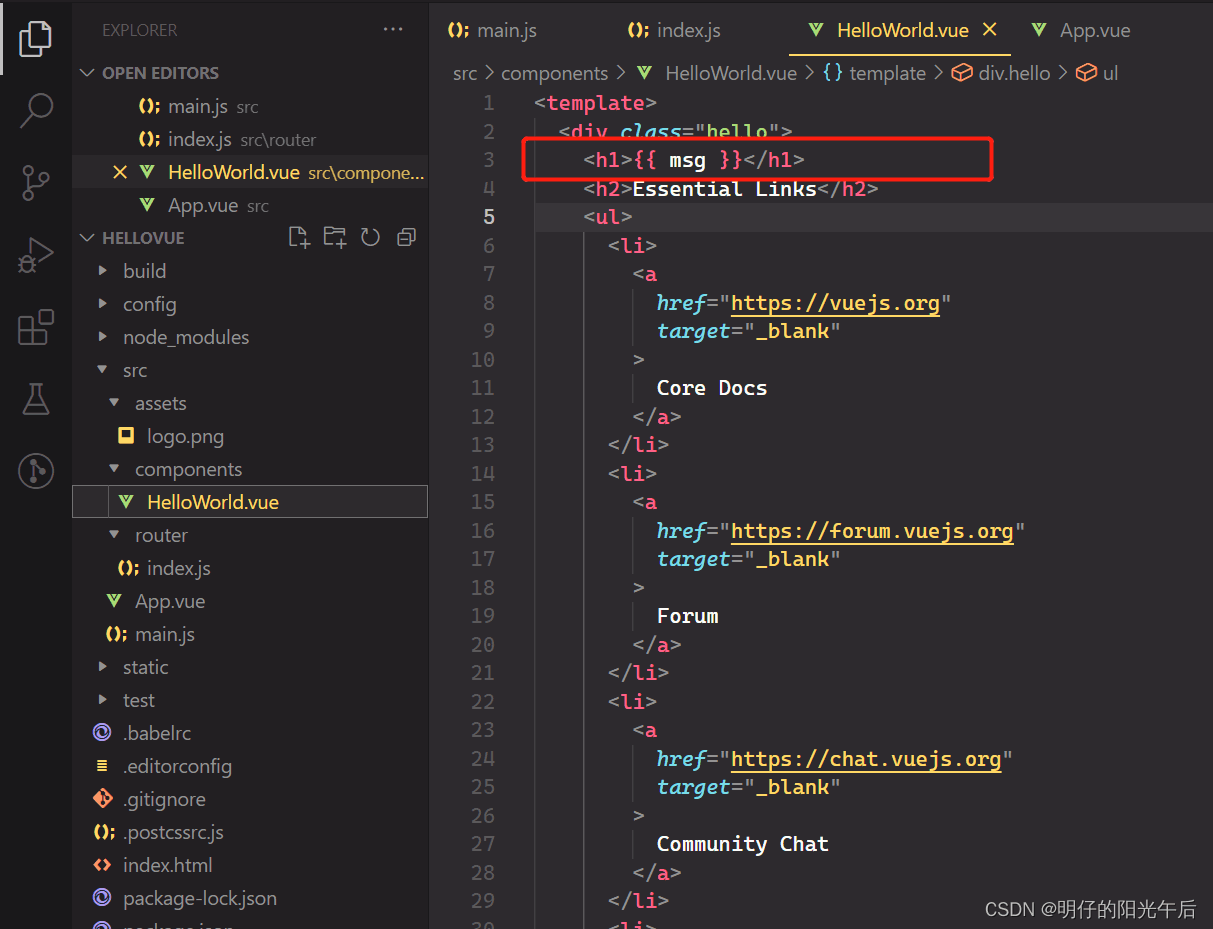Collapse all folders in explorer

pyautogui.click(x=406, y=237)
